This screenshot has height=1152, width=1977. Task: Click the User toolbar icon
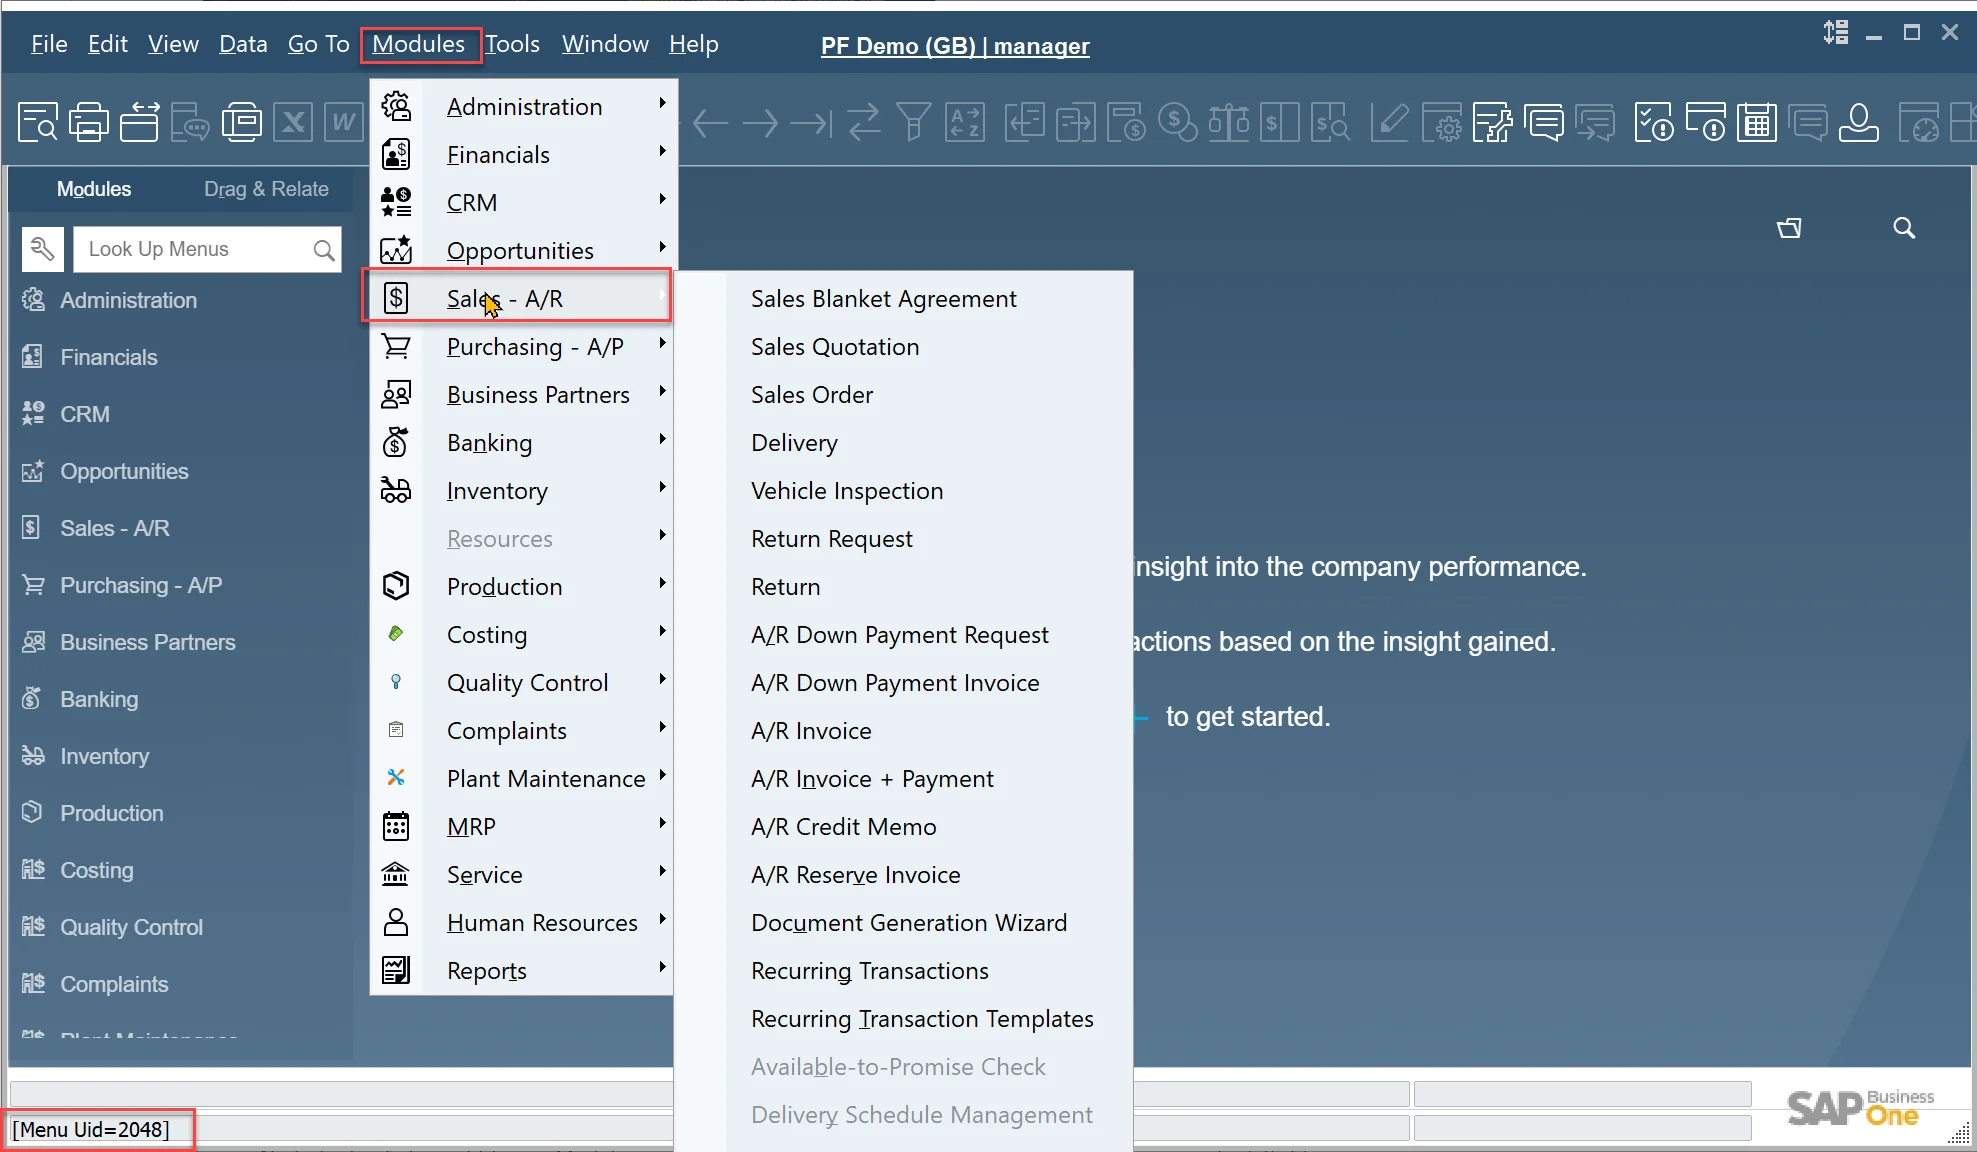coord(1858,123)
